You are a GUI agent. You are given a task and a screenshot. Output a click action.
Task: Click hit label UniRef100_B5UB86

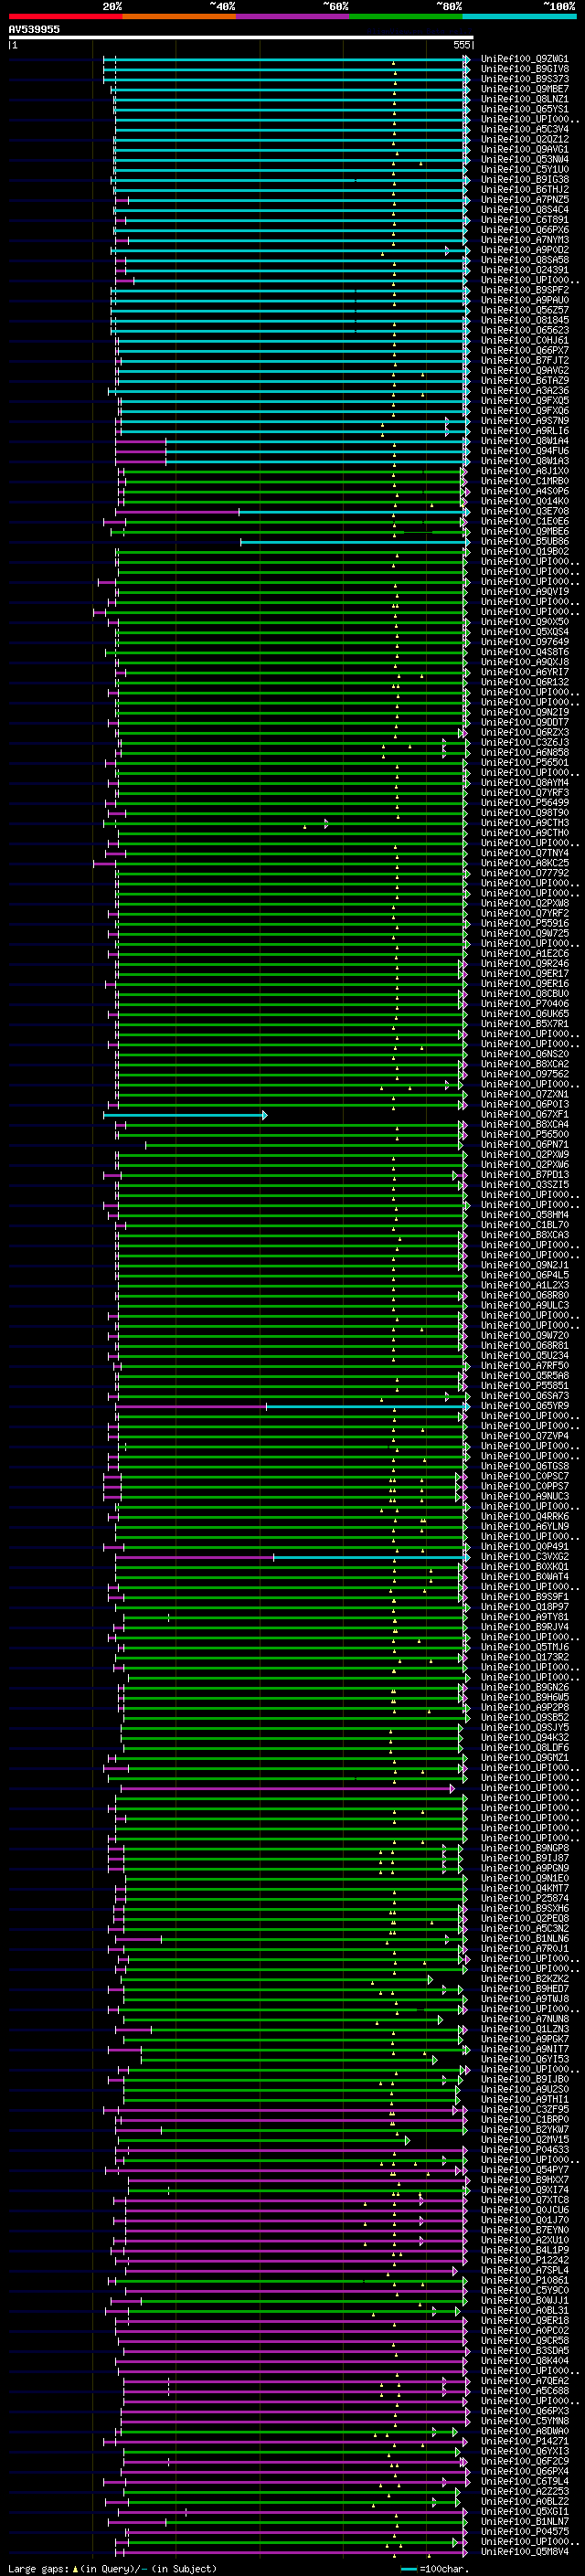click(x=525, y=541)
